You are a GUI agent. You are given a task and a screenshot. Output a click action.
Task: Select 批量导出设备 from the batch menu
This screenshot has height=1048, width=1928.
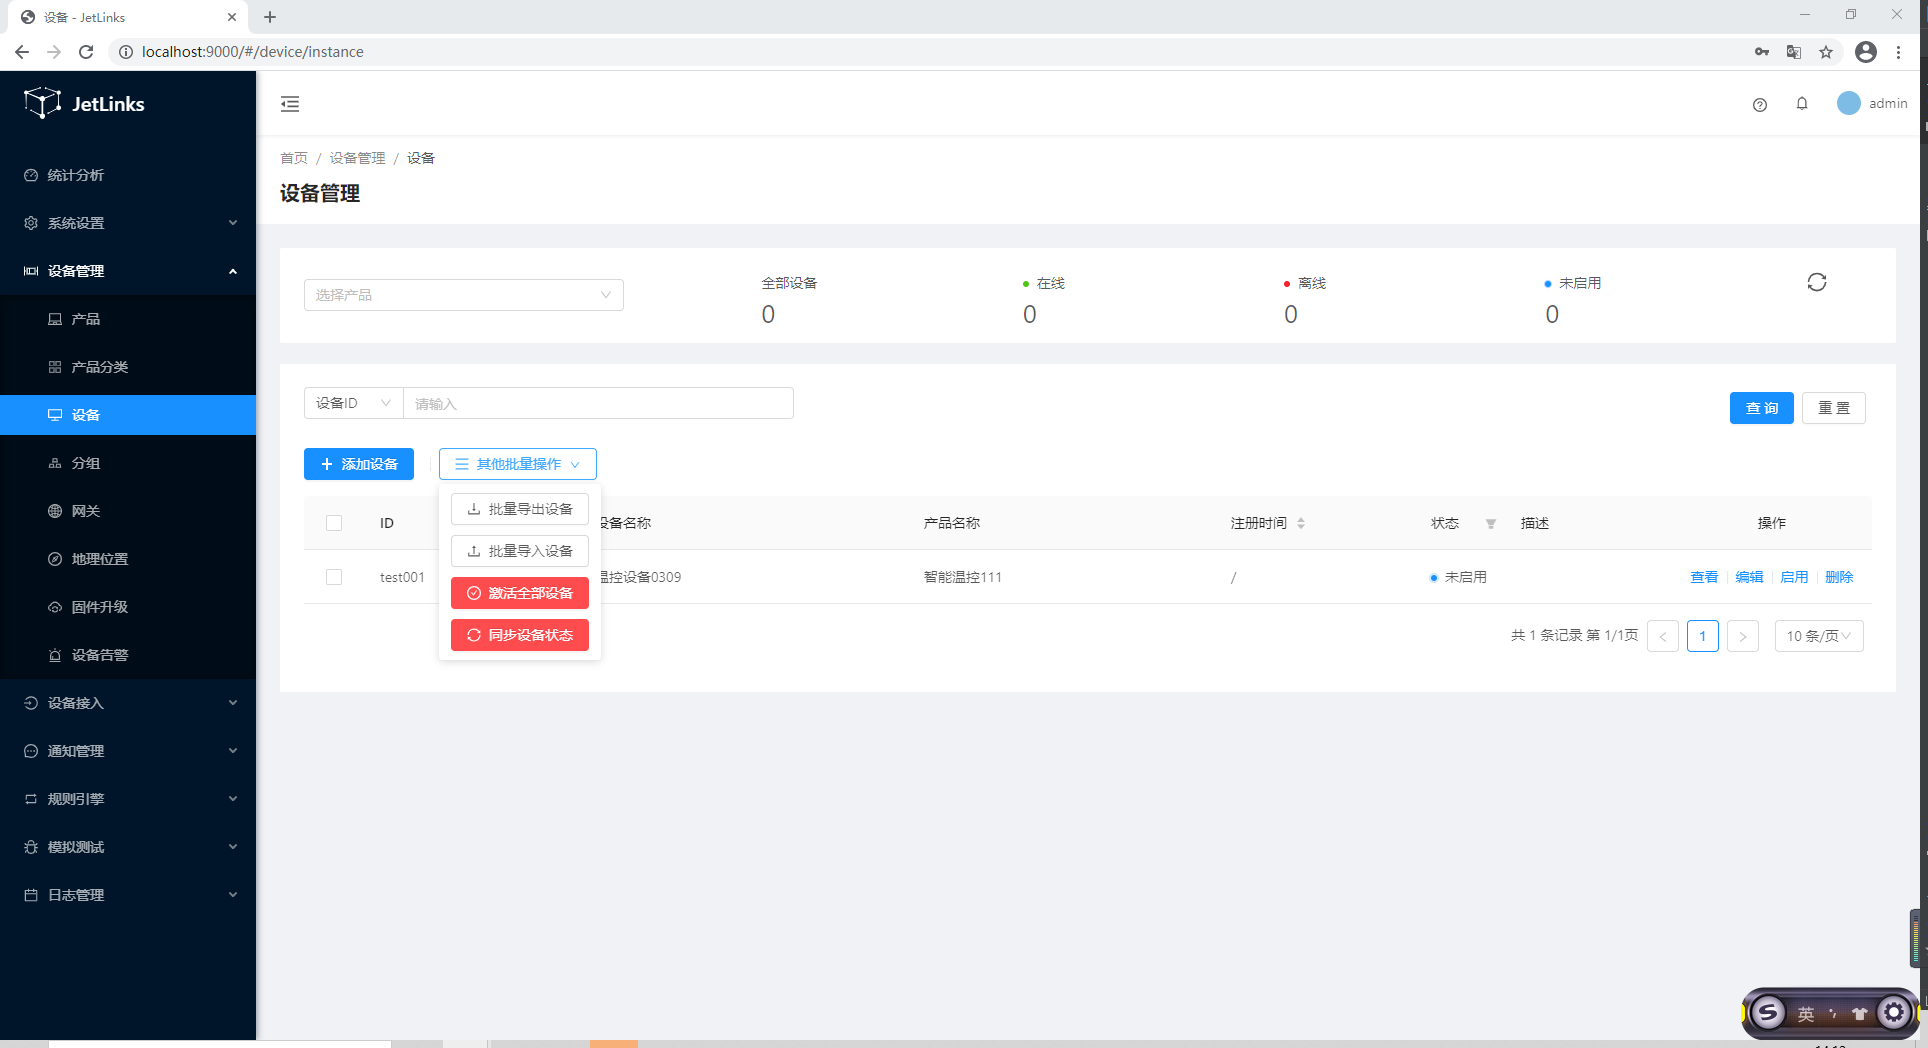[x=520, y=509]
